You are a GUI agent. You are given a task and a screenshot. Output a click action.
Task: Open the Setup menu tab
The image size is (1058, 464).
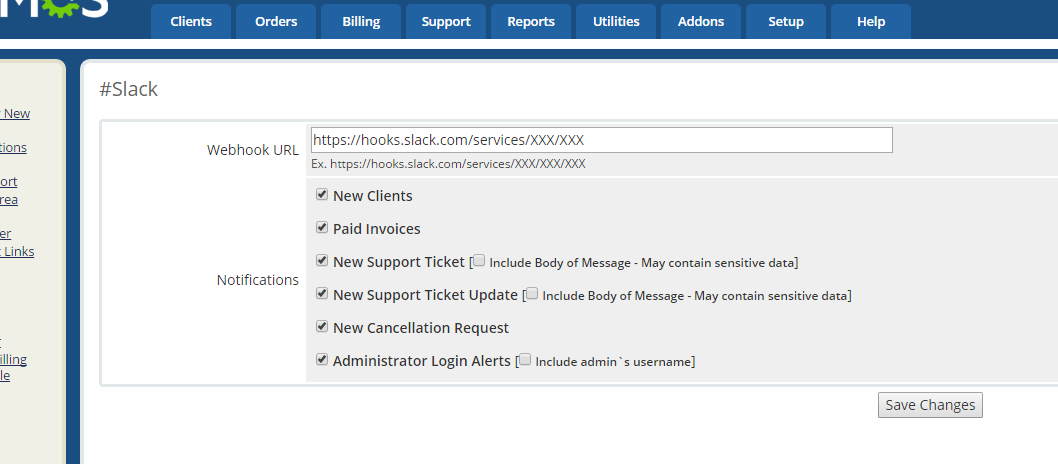pyautogui.click(x=786, y=21)
